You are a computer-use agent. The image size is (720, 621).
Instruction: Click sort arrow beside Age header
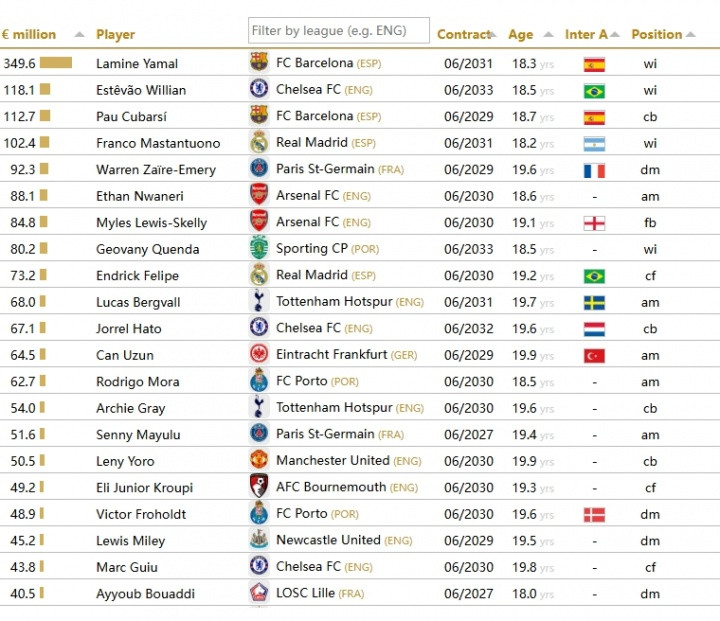pos(550,35)
